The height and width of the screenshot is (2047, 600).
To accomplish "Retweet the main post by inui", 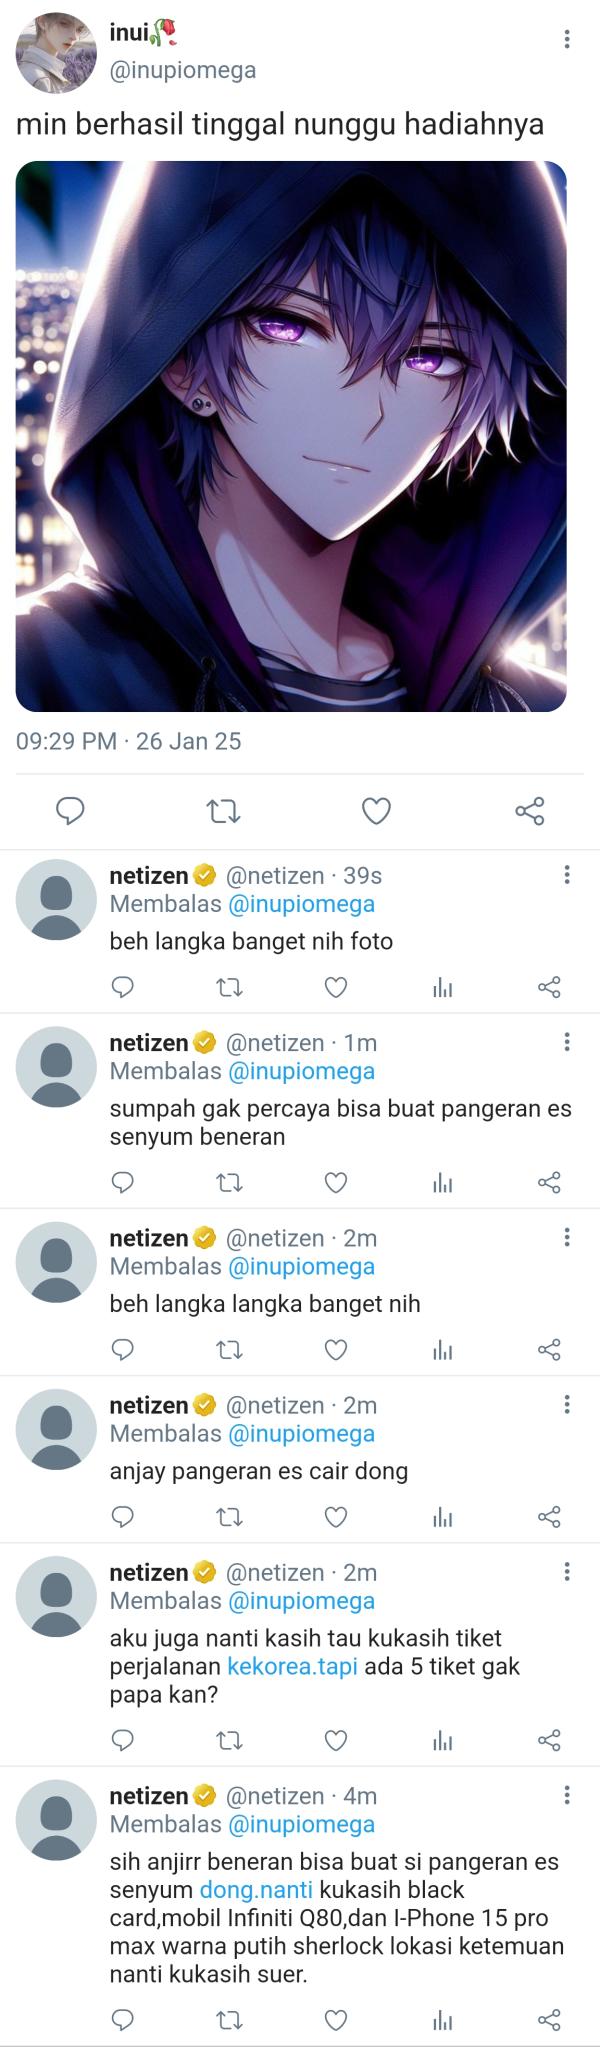I will click(223, 811).
